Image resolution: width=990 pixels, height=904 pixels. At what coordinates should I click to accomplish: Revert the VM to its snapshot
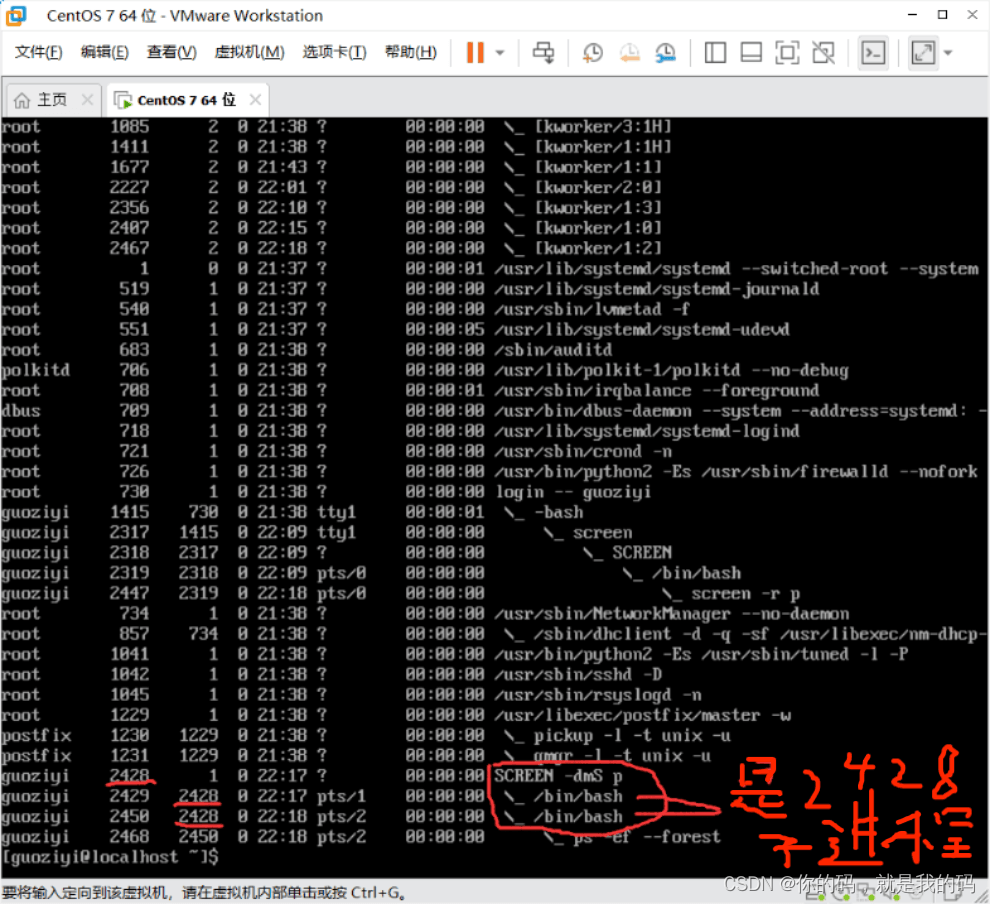pyautogui.click(x=628, y=52)
